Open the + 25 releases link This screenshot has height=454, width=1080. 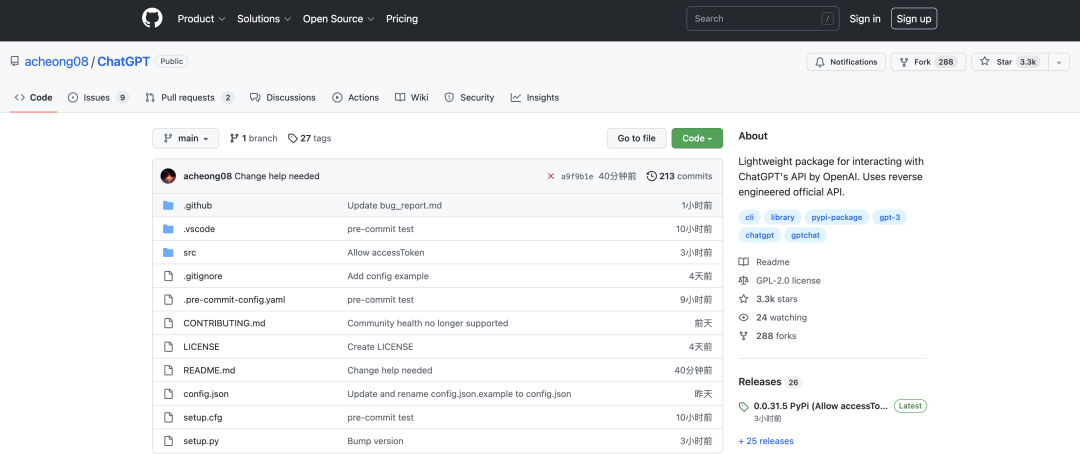pyautogui.click(x=766, y=441)
